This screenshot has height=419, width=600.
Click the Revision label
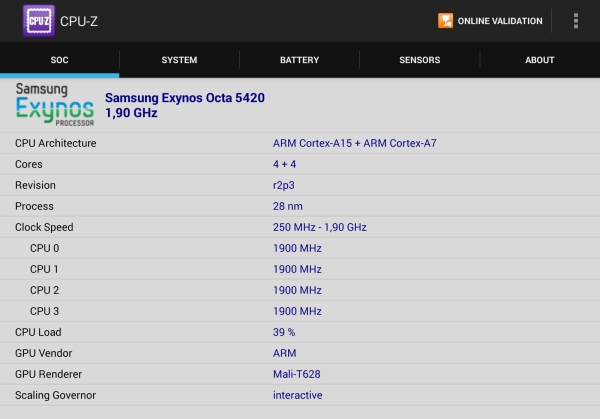(35, 185)
